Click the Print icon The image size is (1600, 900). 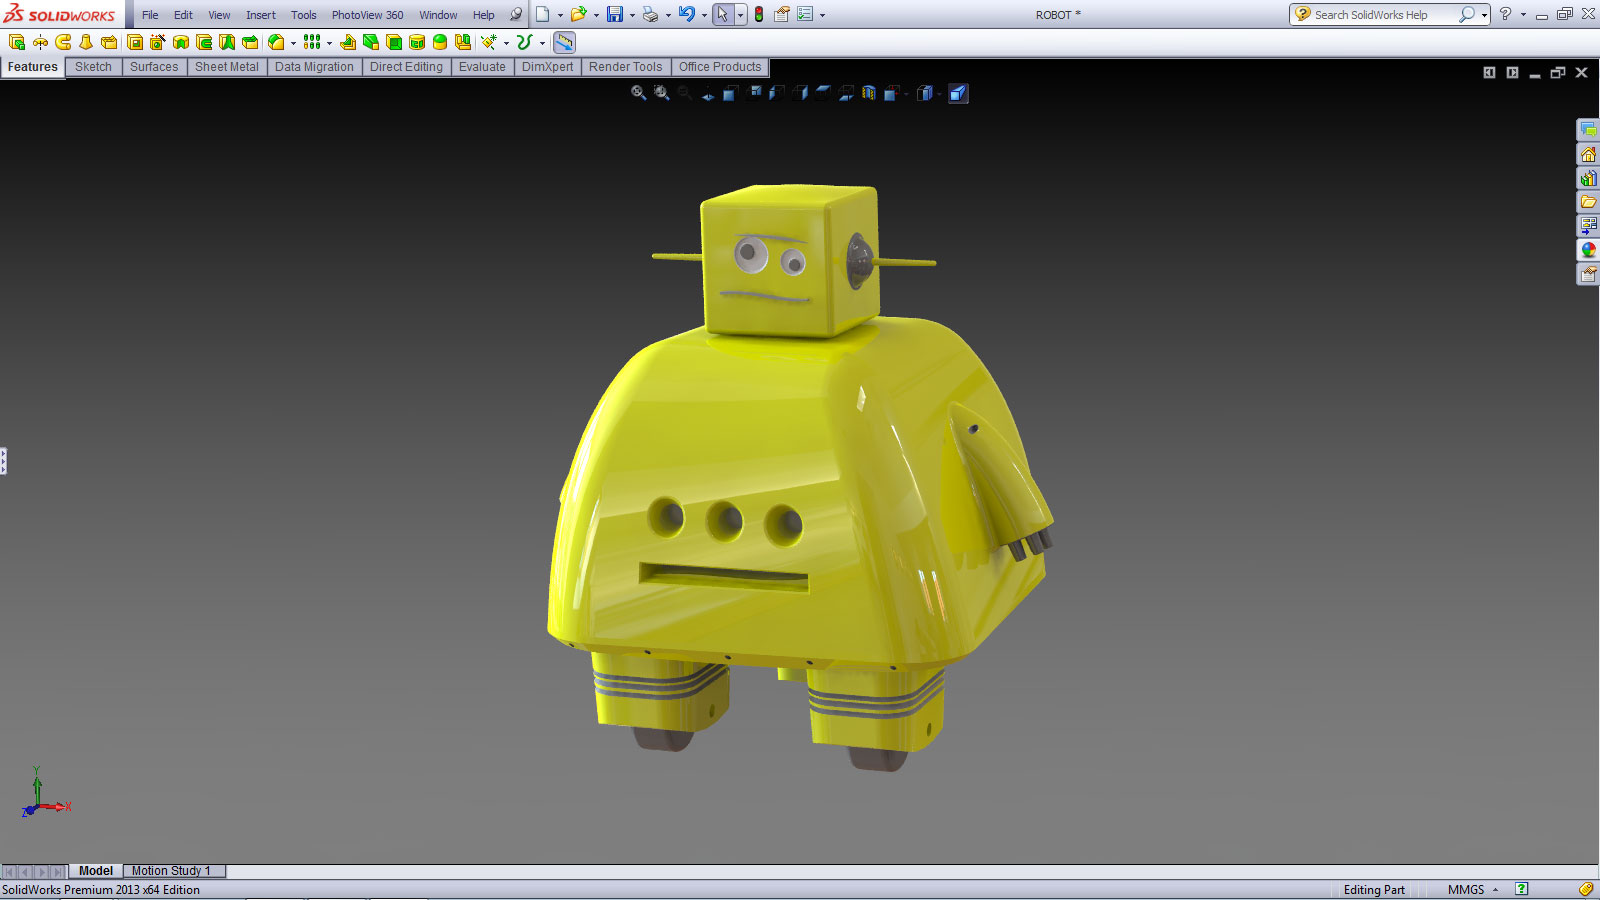point(650,14)
